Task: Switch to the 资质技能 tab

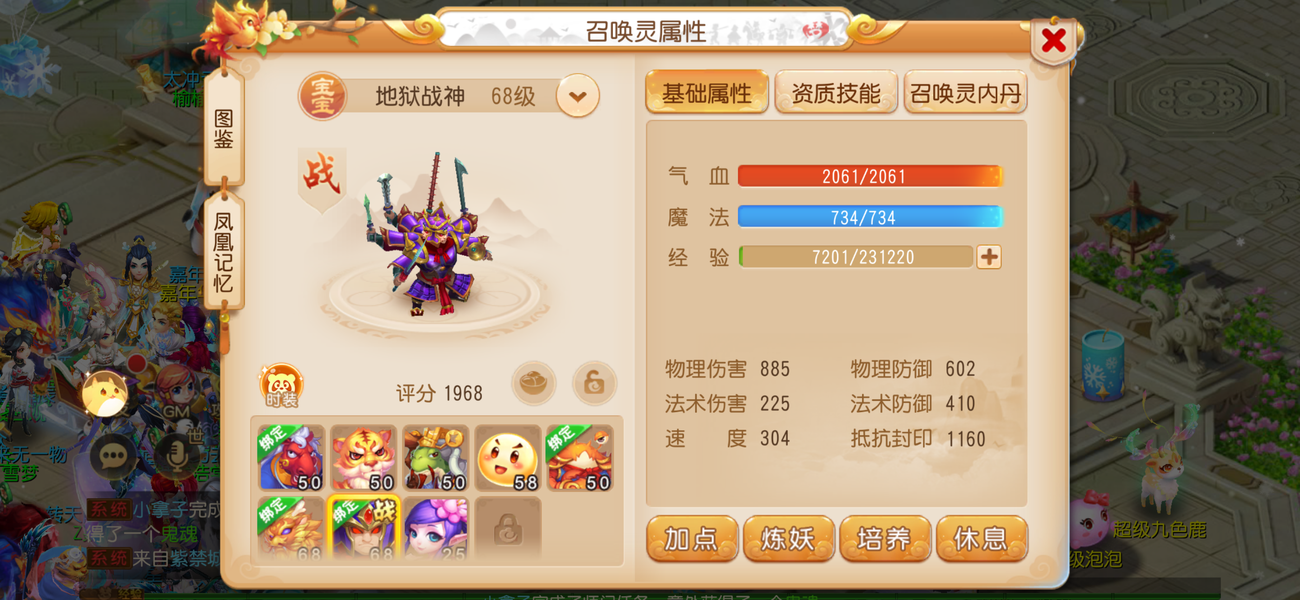Action: (x=836, y=94)
